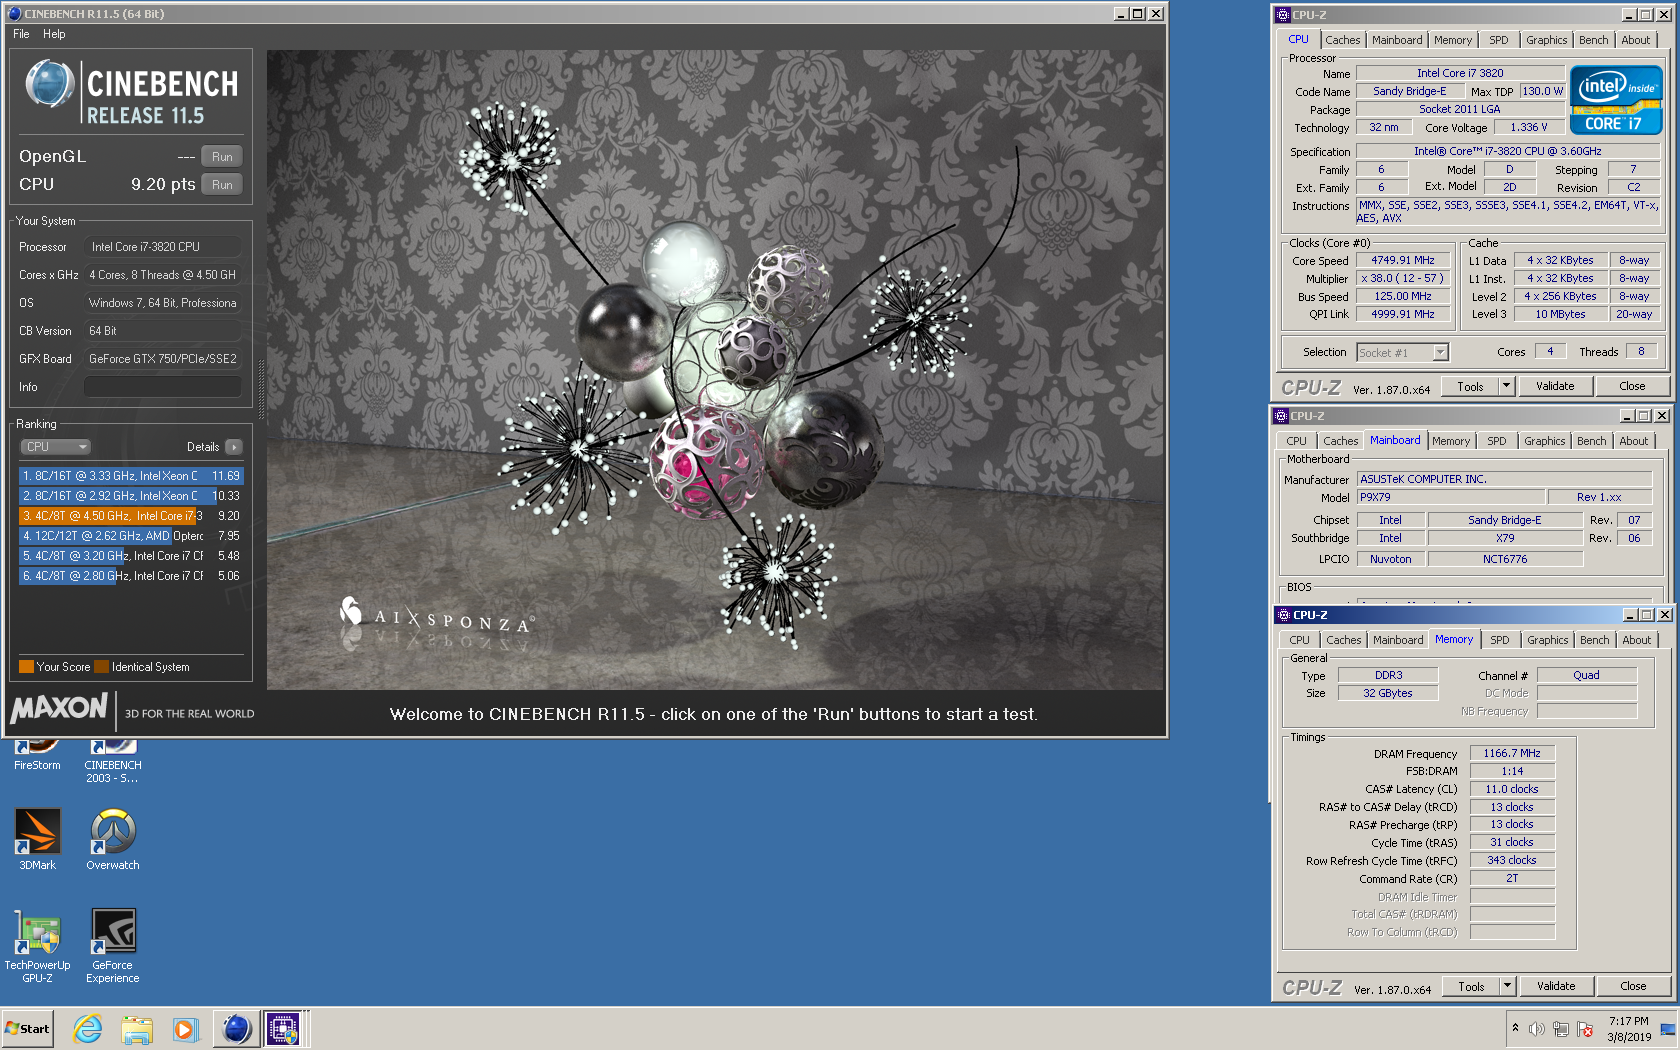Open Windows Media Player from the taskbar
This screenshot has width=1680, height=1050.
point(185,1029)
